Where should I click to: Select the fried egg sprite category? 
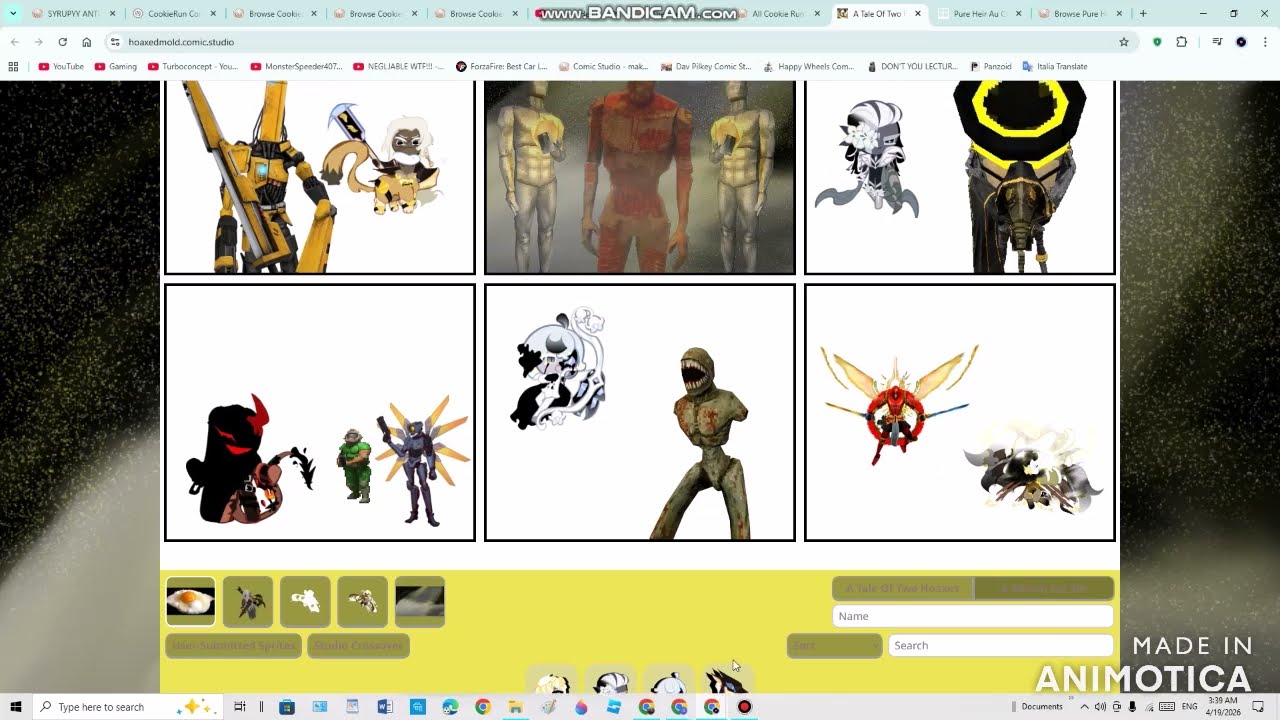[x=190, y=601]
